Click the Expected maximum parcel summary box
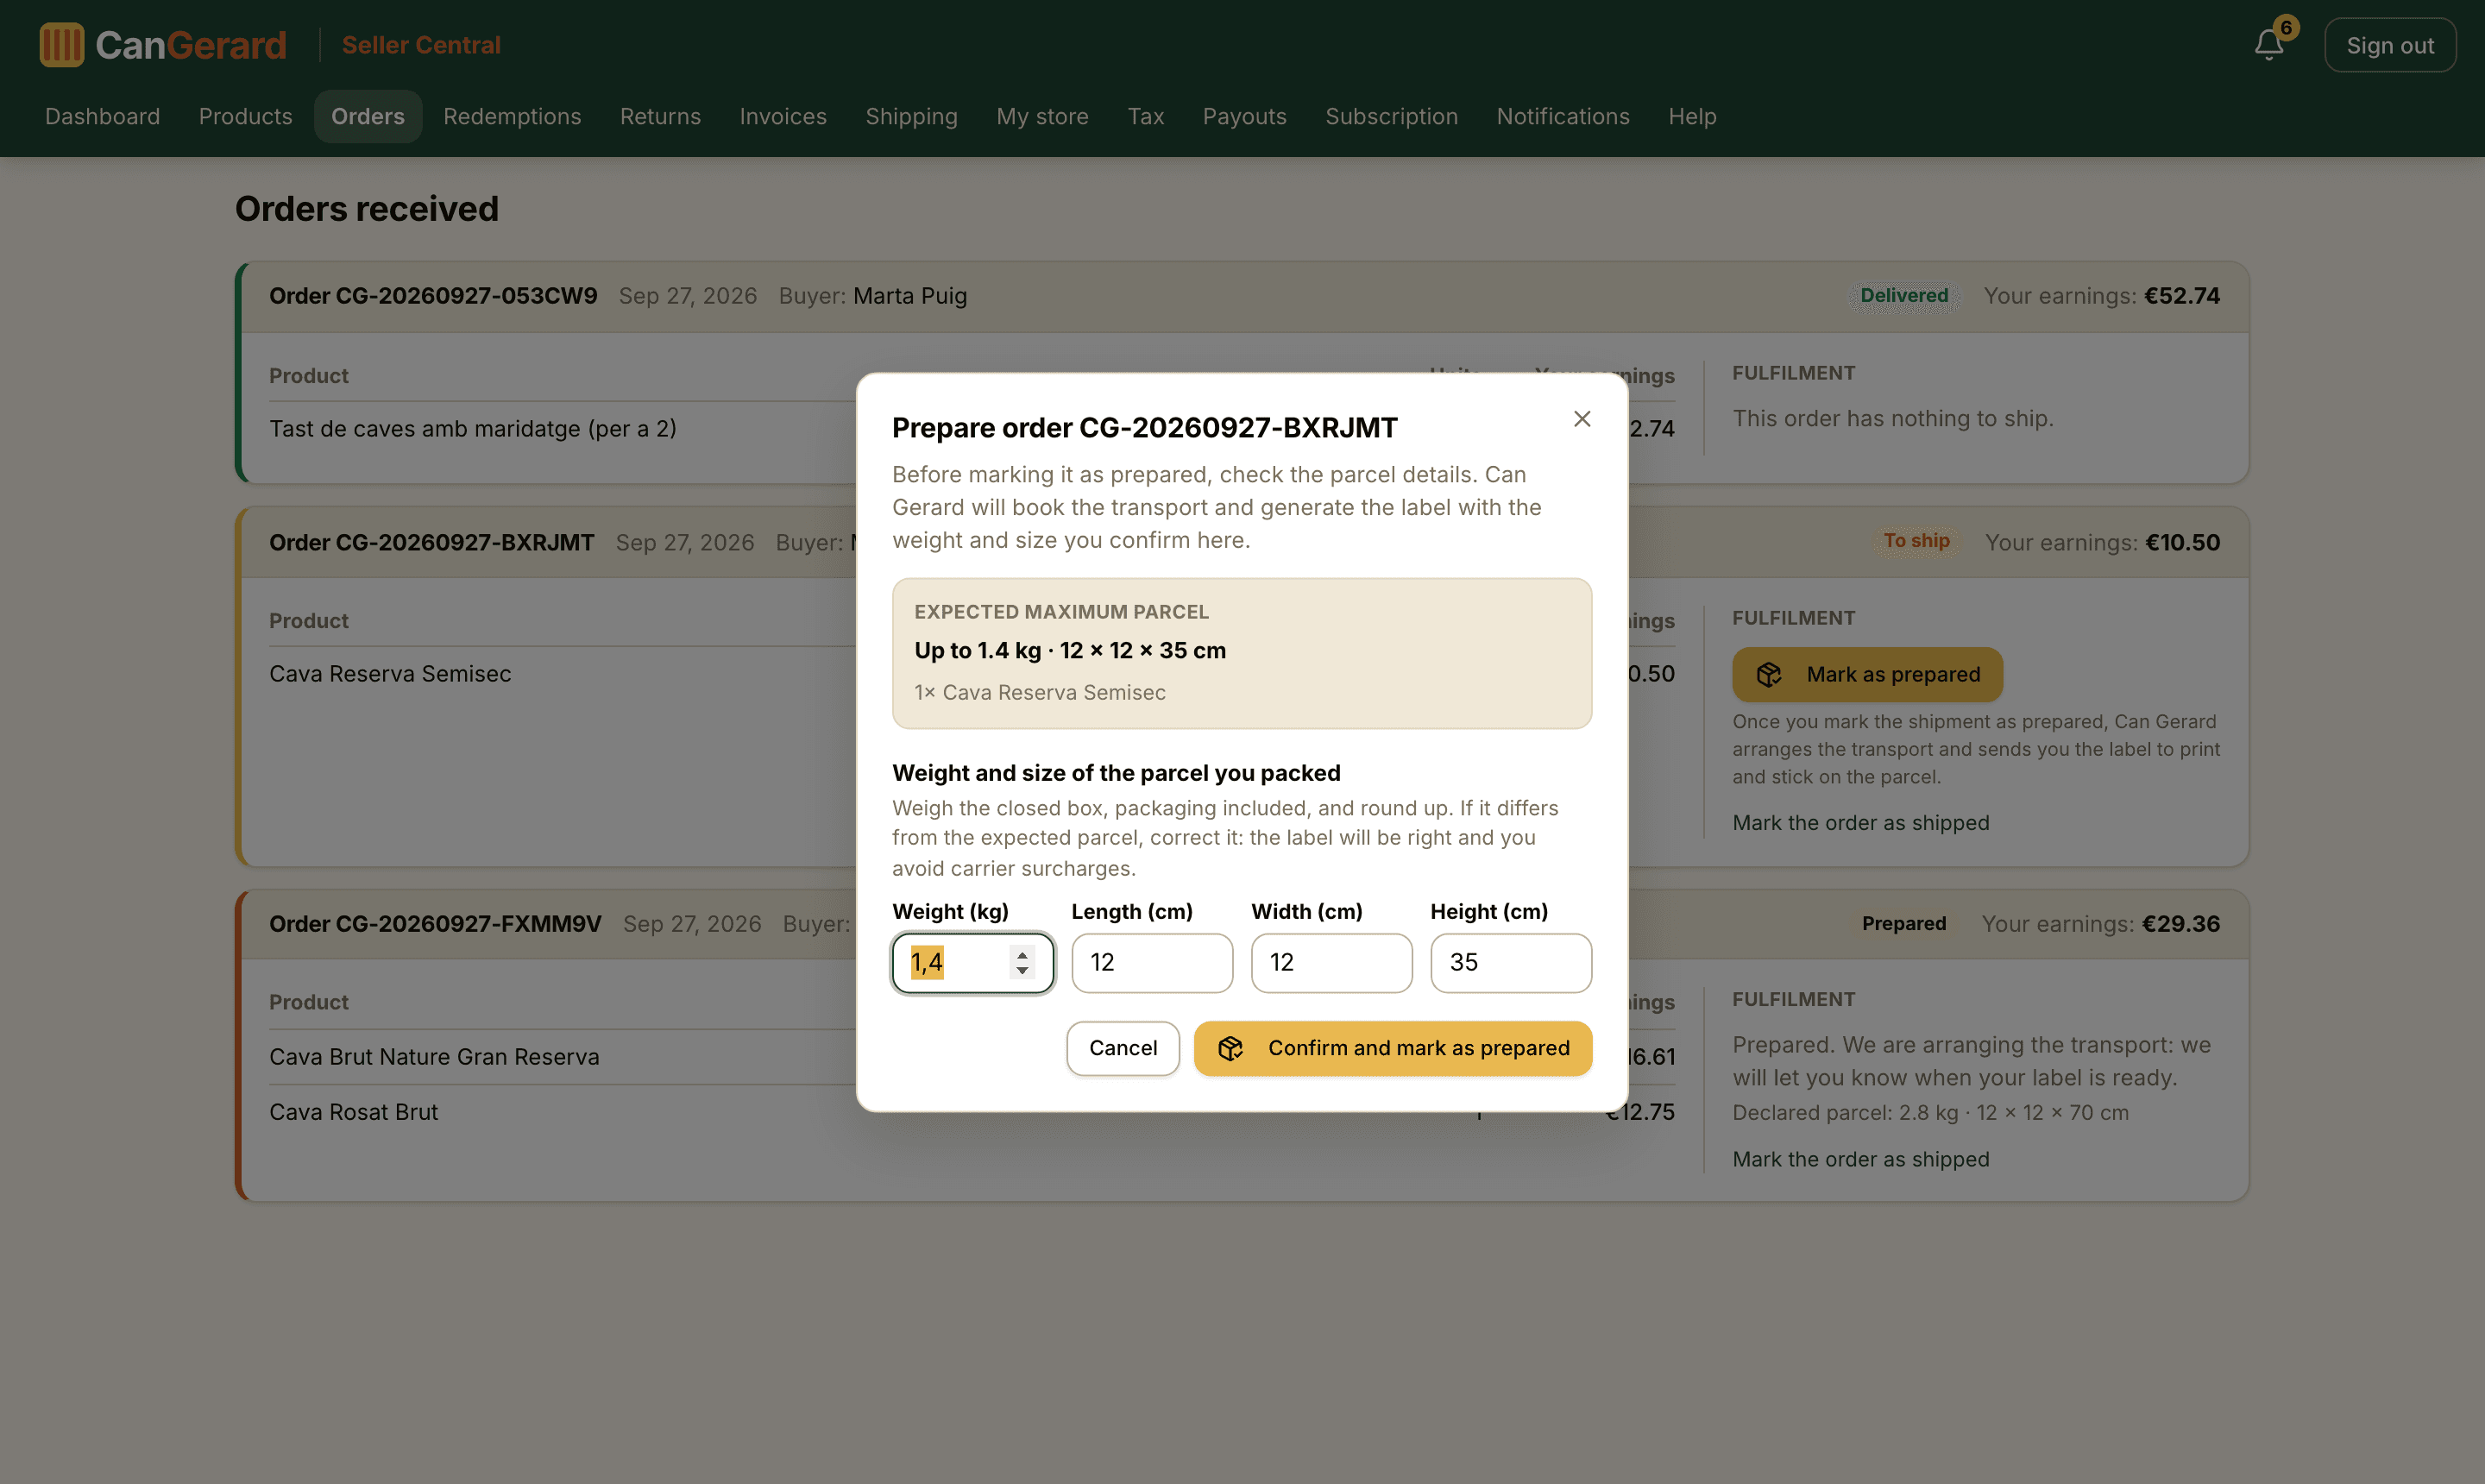Viewport: 2485px width, 1484px height. pyautogui.click(x=1242, y=653)
